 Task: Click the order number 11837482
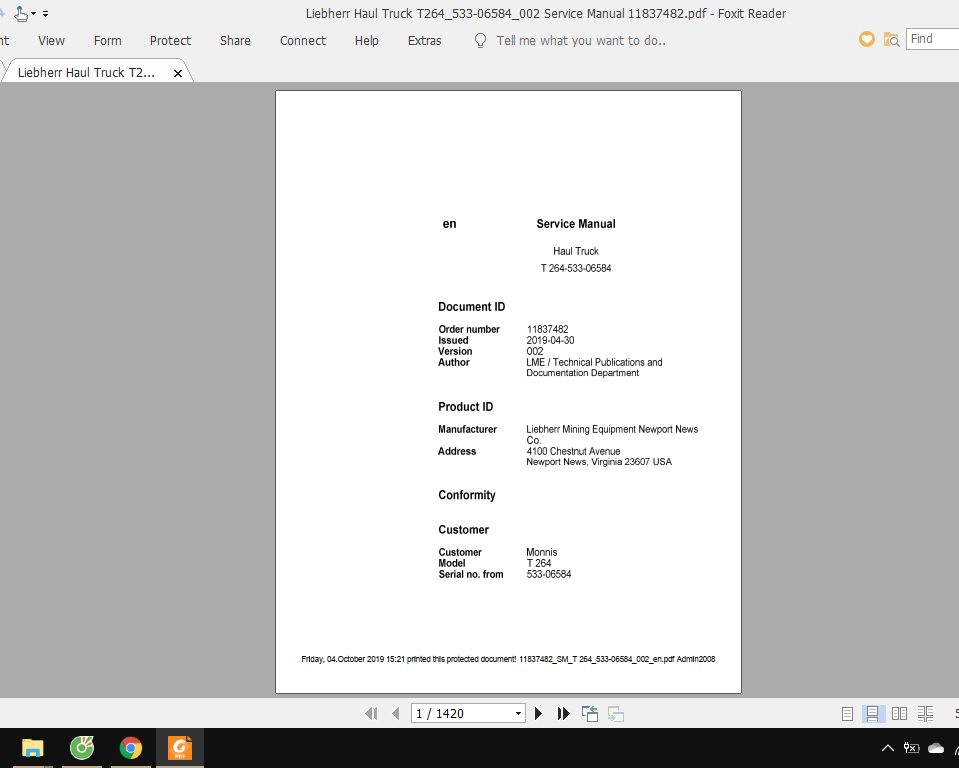tap(547, 329)
